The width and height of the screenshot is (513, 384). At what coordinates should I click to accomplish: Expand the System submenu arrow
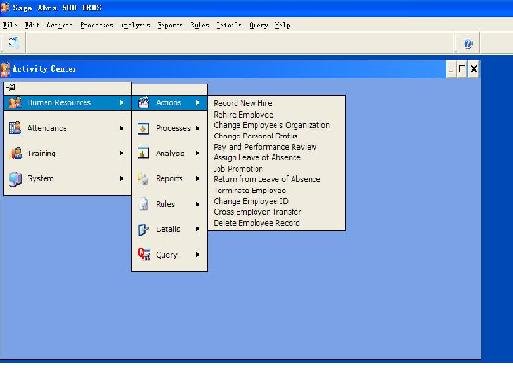122,179
